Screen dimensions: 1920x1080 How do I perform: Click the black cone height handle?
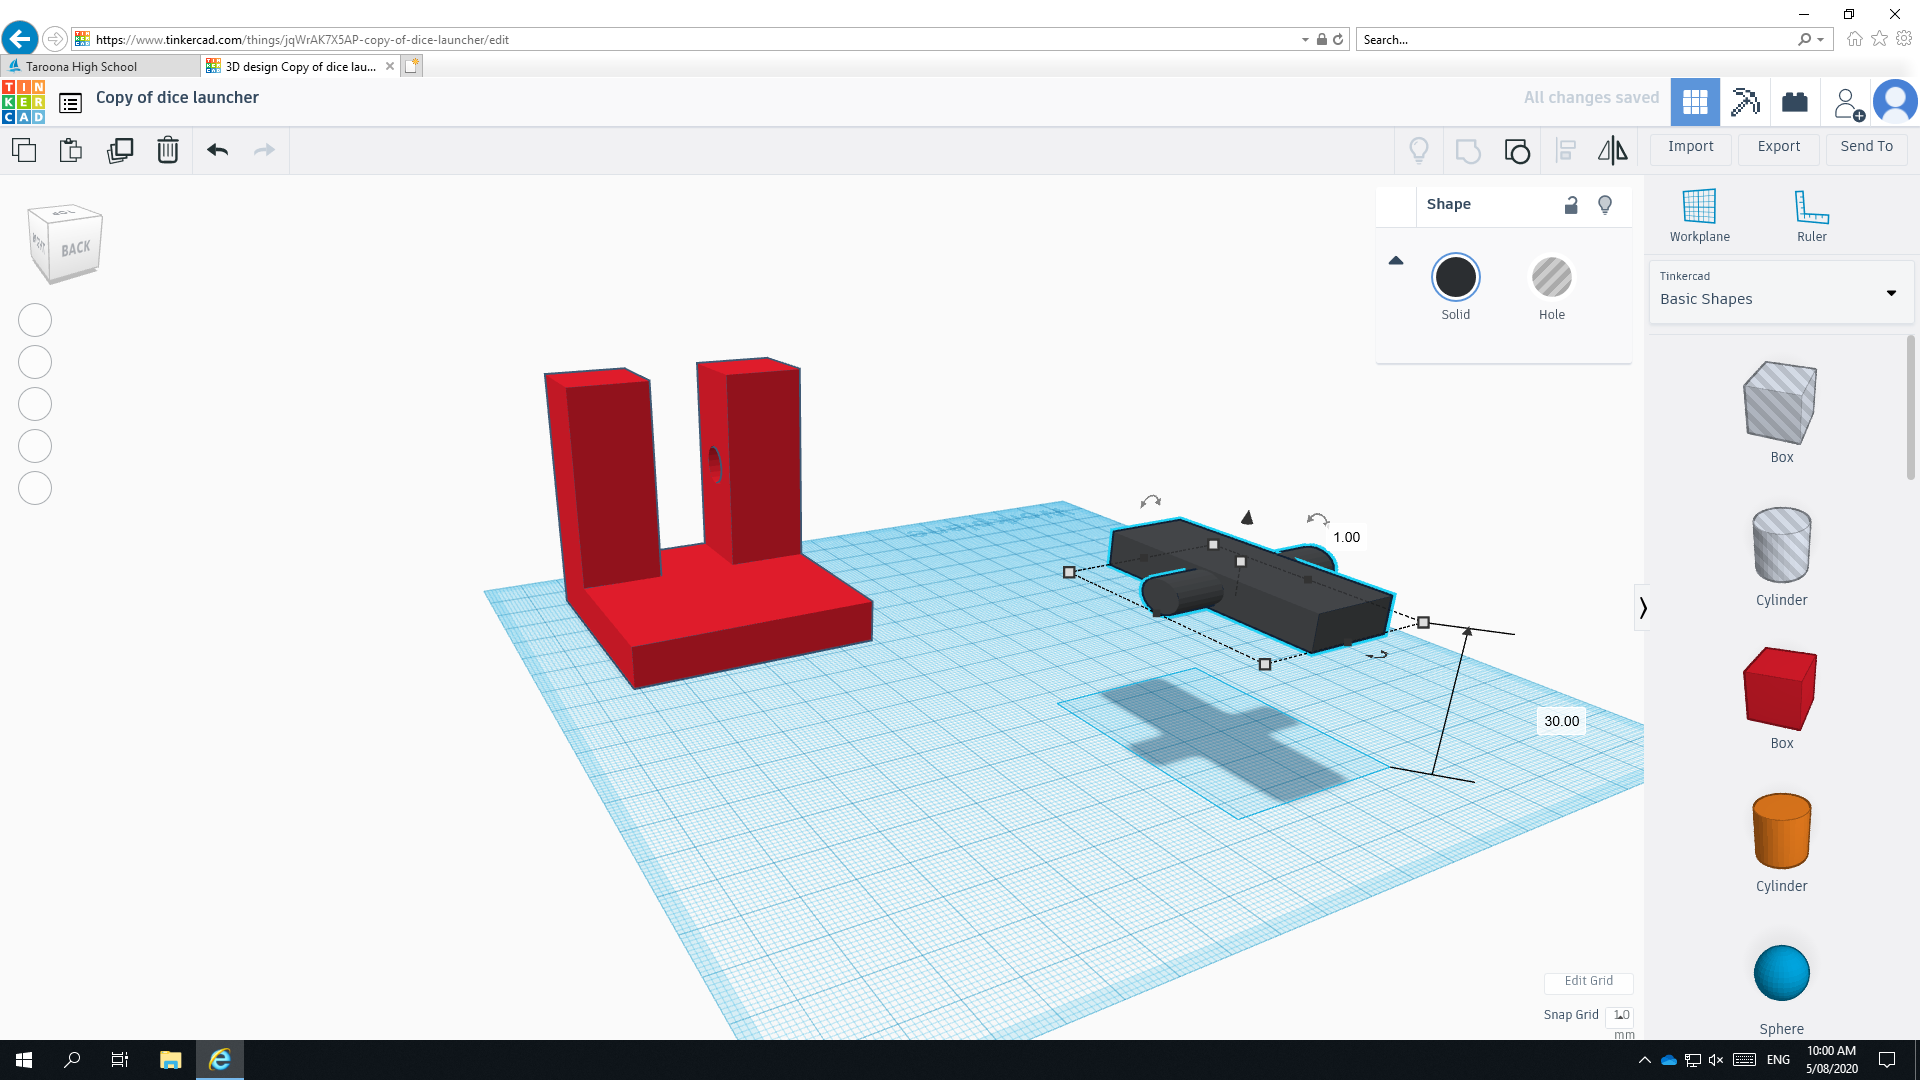pos(1247,517)
